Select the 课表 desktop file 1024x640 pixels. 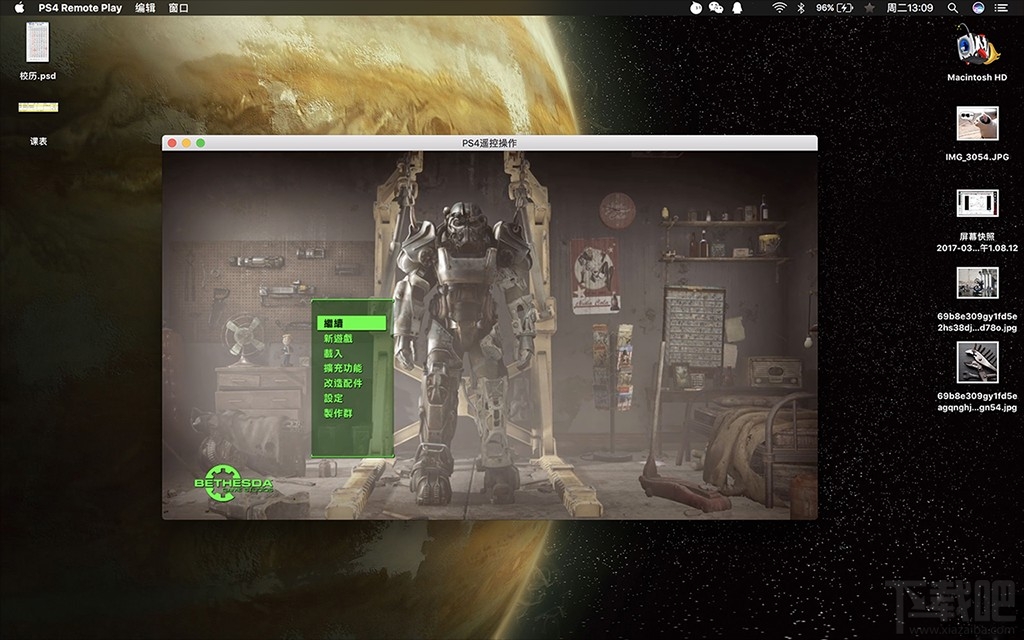point(38,123)
